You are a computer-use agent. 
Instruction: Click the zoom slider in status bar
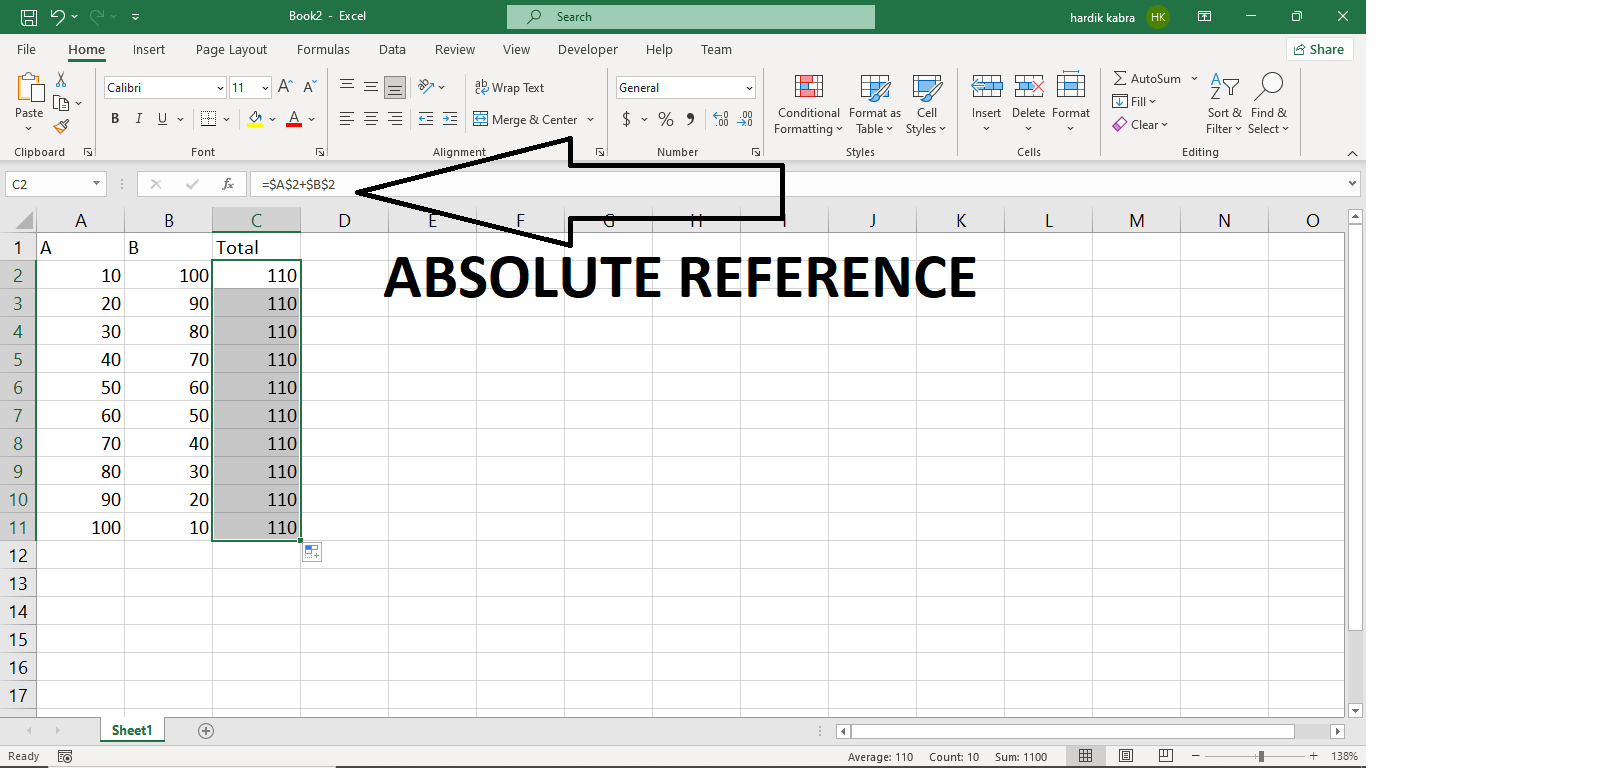(x=1261, y=757)
